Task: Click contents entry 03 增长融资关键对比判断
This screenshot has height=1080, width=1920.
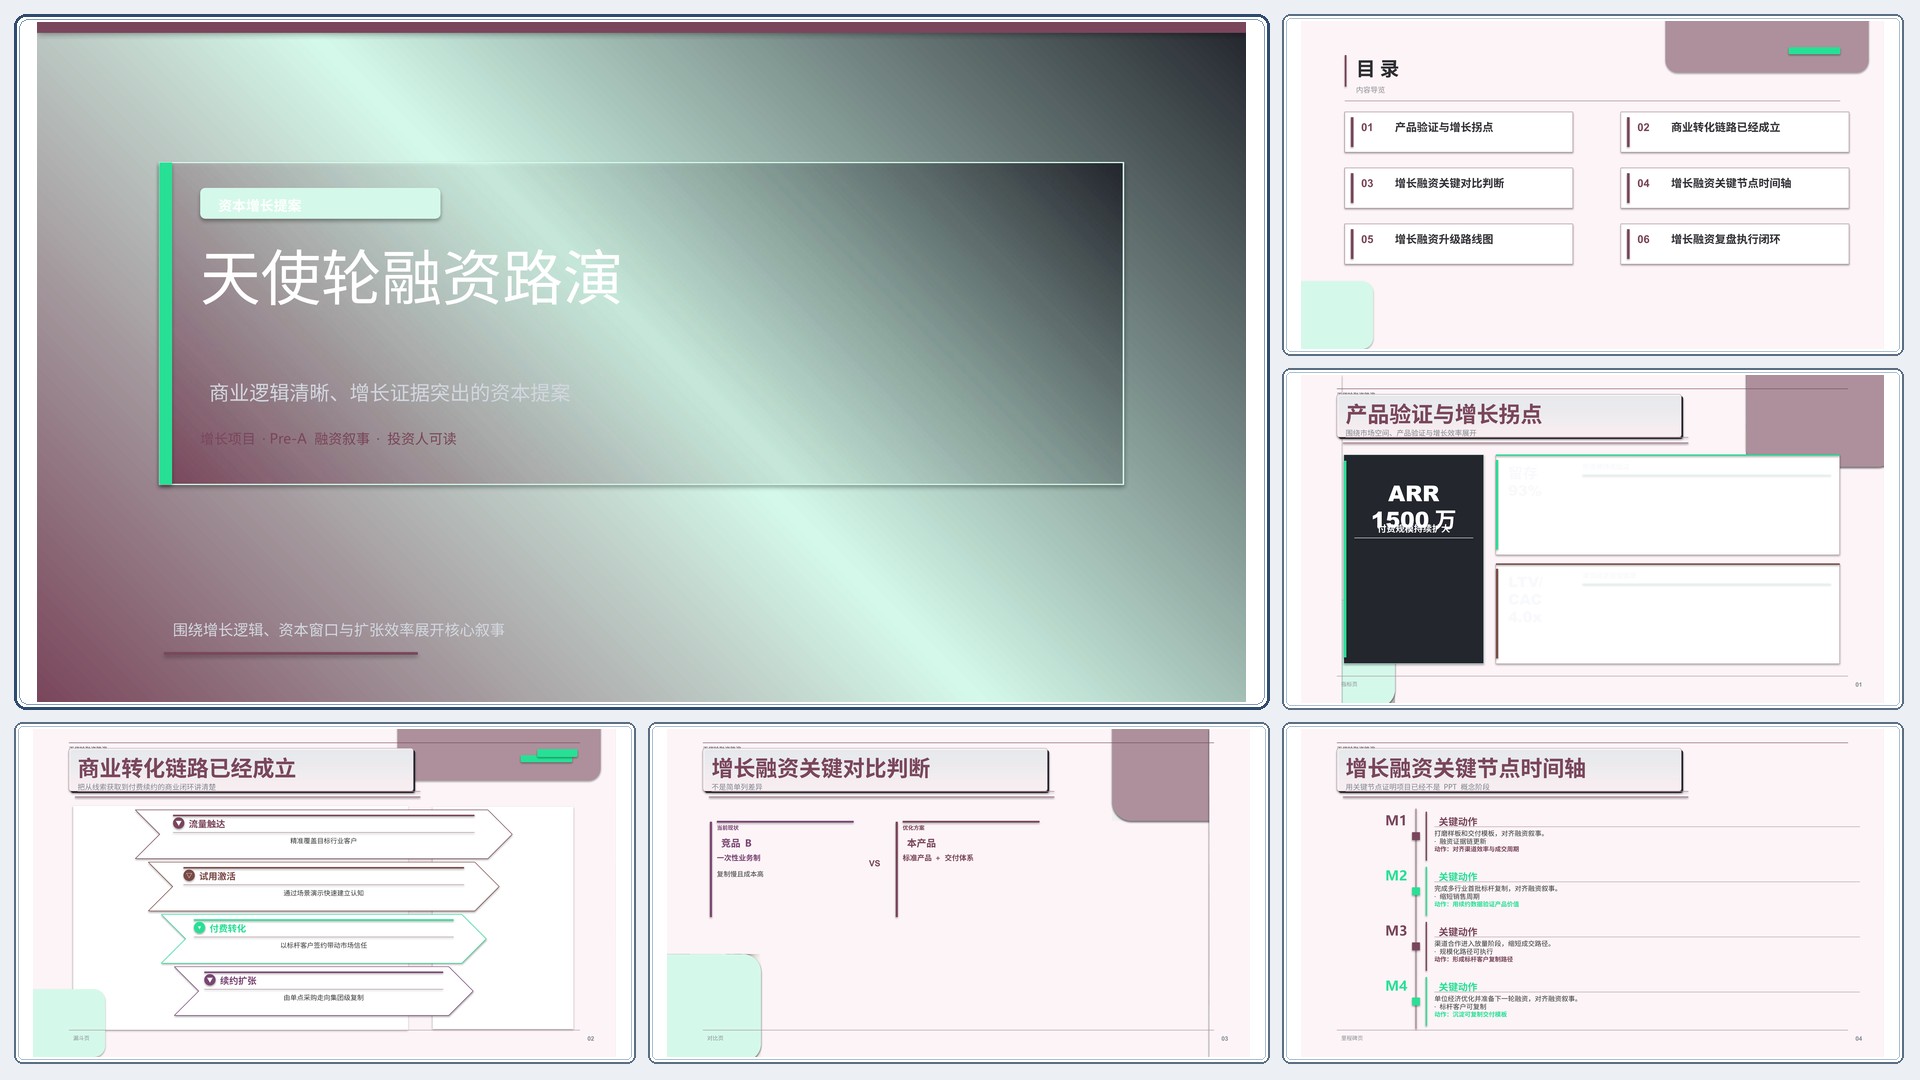Action: 1459,187
